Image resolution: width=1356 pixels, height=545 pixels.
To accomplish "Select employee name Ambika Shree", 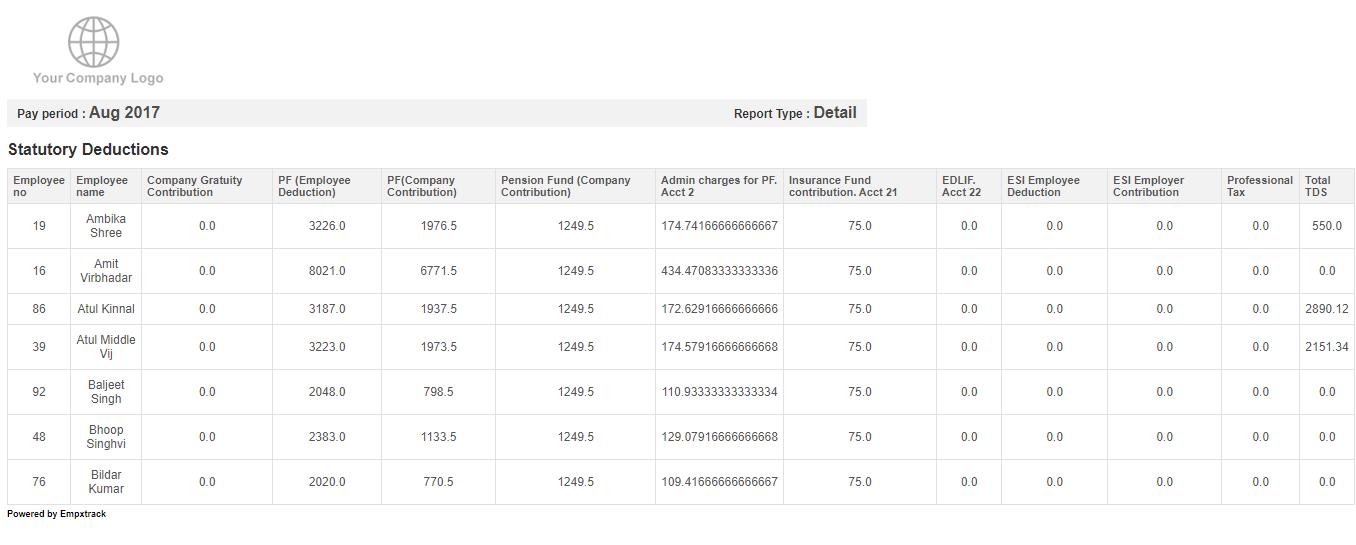I will click(x=106, y=226).
